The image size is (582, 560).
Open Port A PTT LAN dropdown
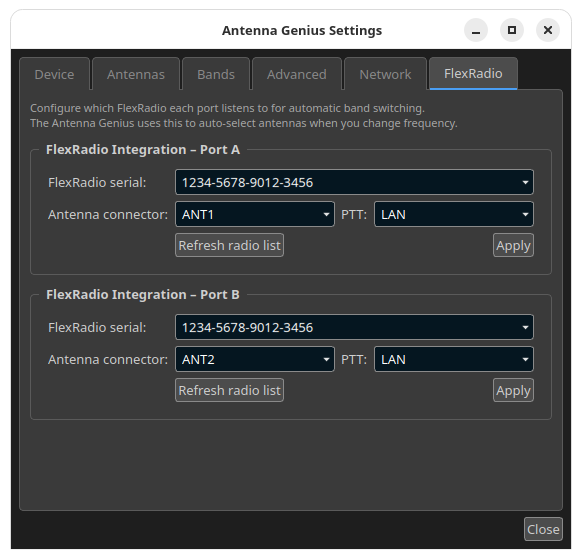point(454,214)
